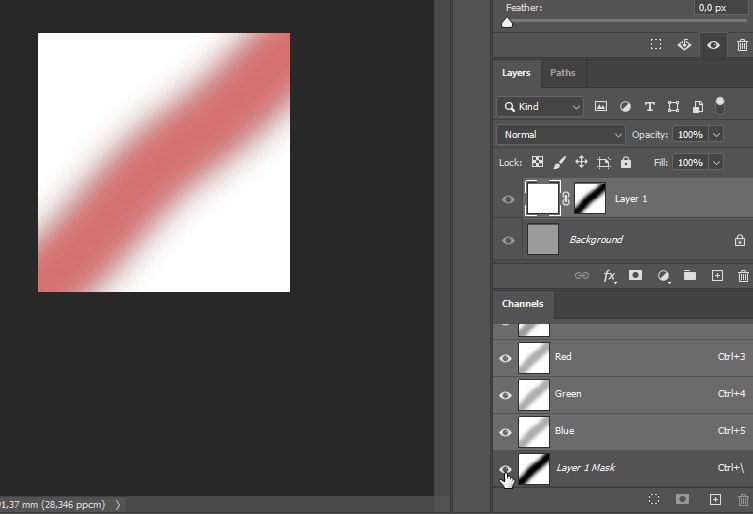Open the Kind filter dropdown
Screen dimensions: 753x514
tap(540, 107)
